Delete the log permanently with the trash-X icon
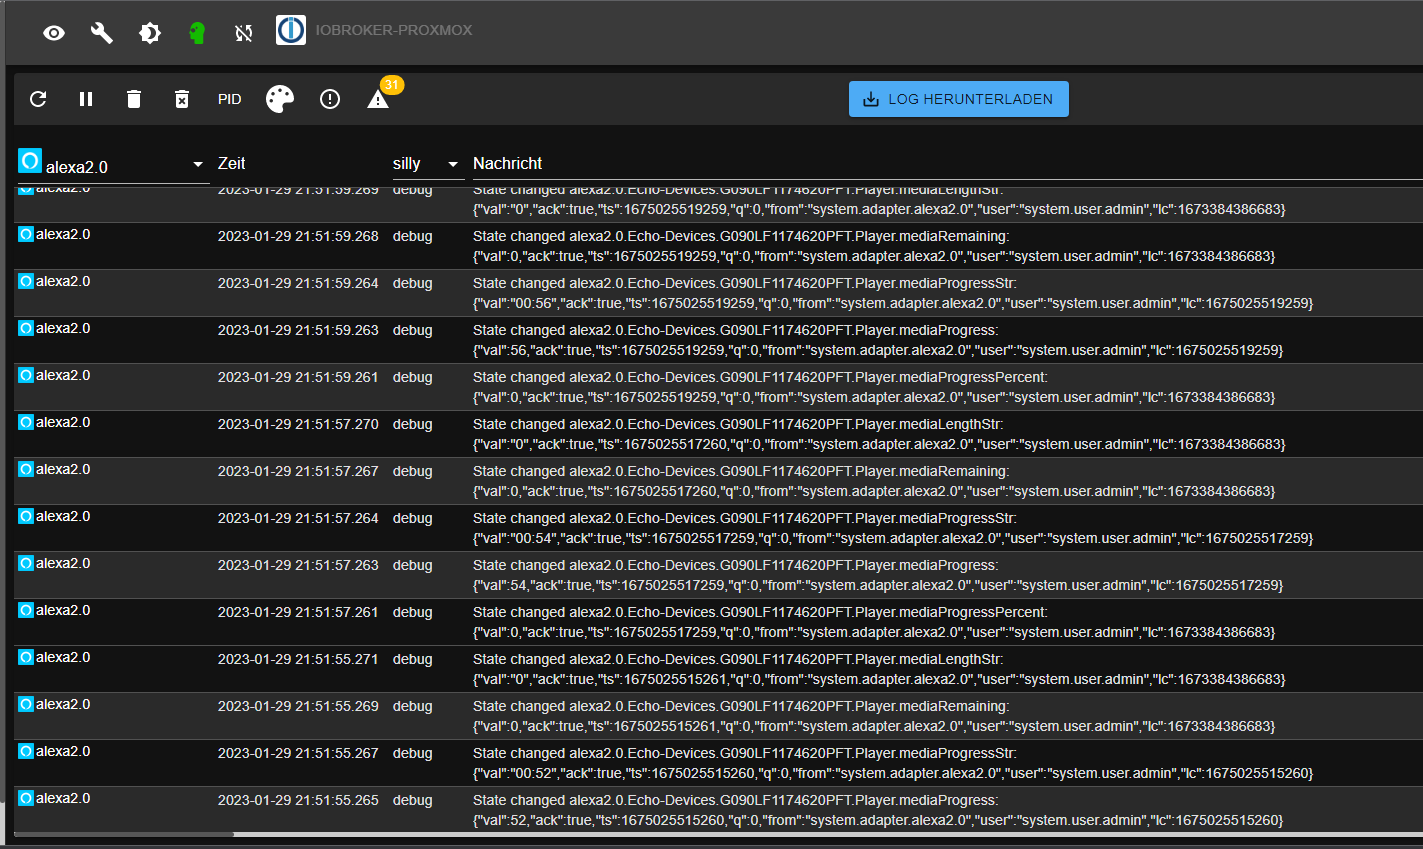This screenshot has height=849, width=1423. pos(182,99)
